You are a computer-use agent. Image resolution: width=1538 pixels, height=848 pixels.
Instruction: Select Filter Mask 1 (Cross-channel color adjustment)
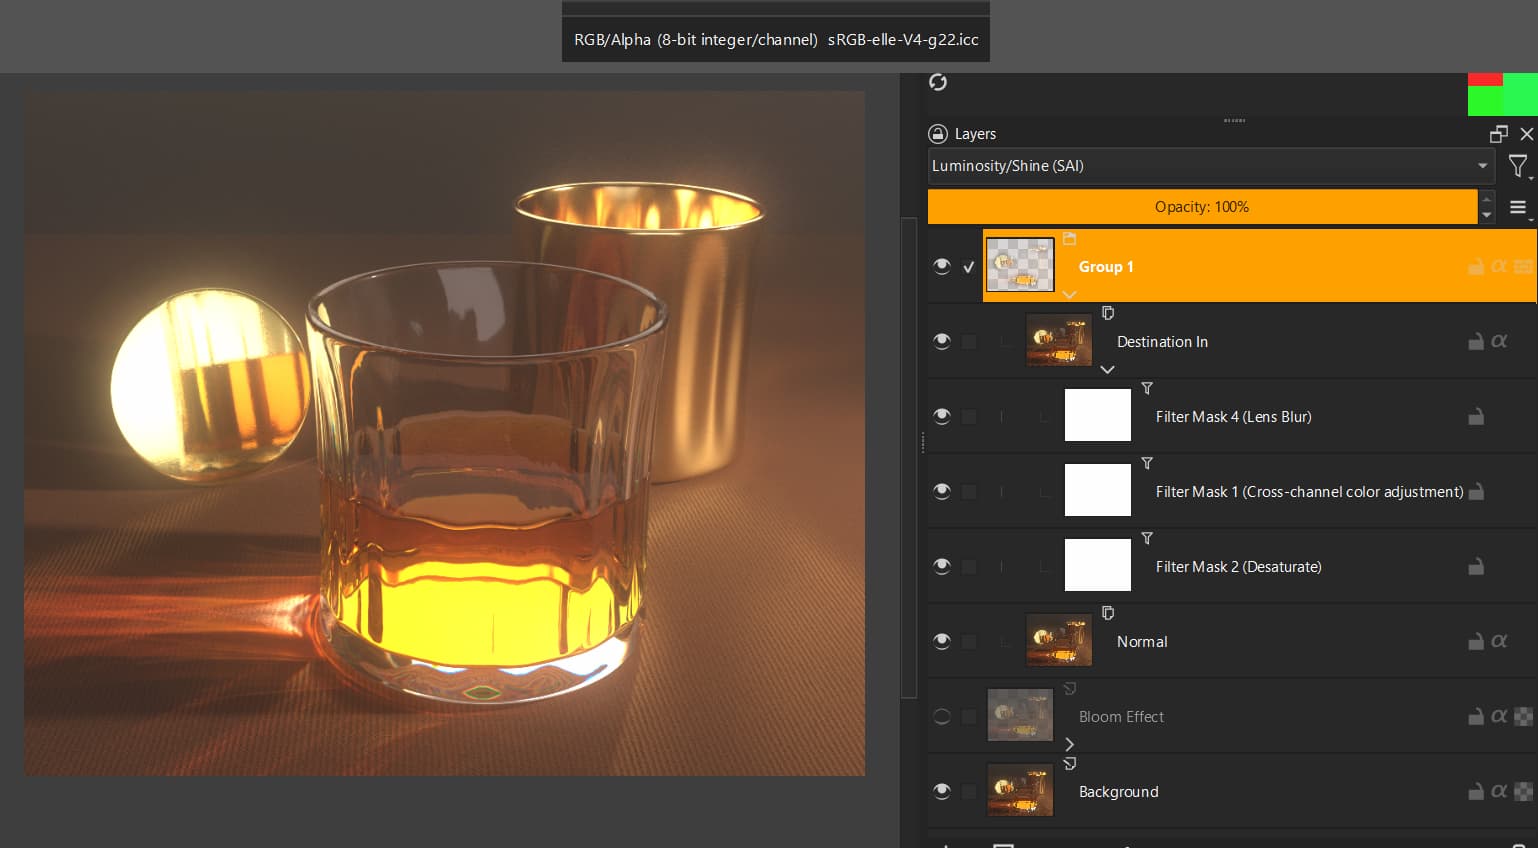coord(1308,492)
